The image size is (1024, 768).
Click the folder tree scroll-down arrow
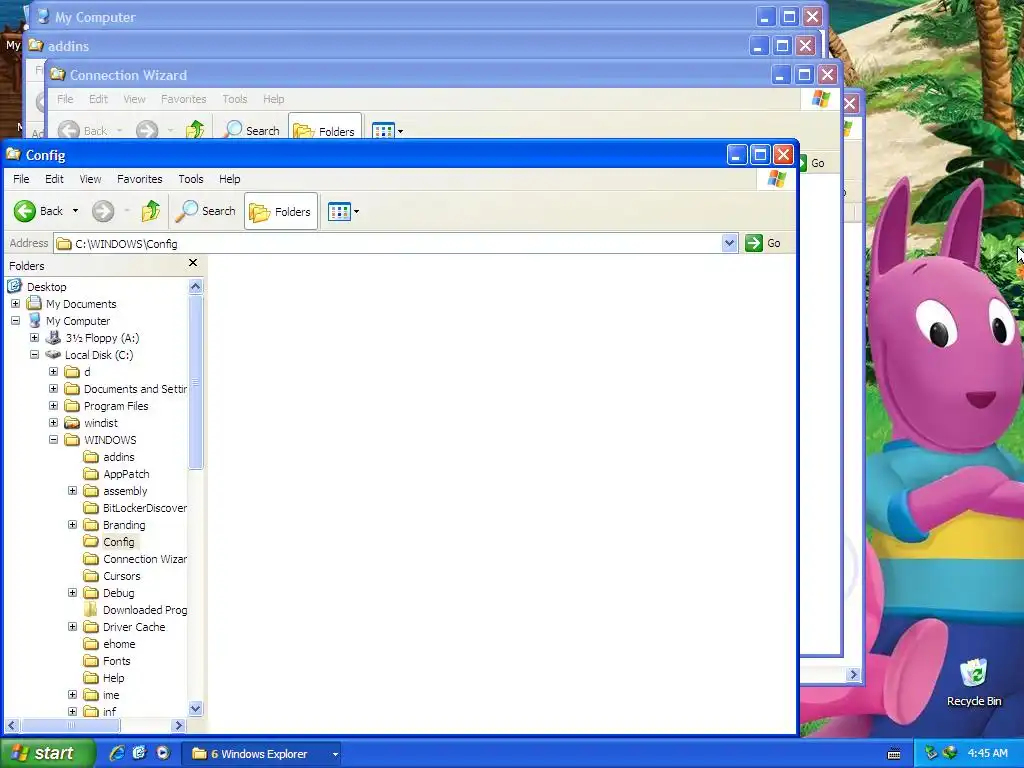pyautogui.click(x=195, y=709)
